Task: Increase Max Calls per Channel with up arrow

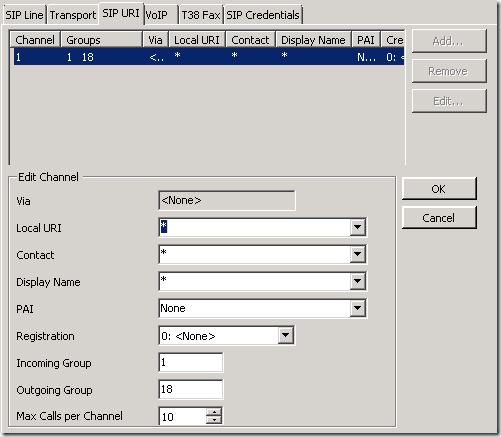Action: coord(214,412)
